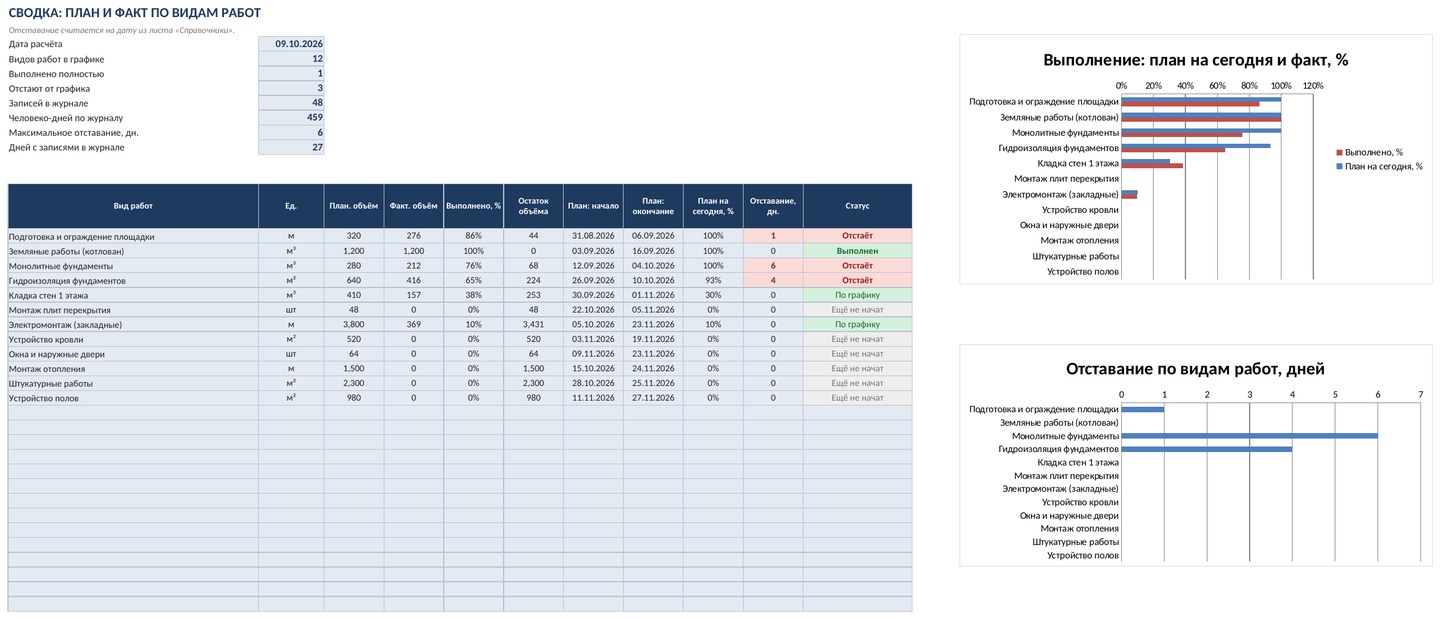The width and height of the screenshot is (1440, 619).
Task: Select the "Отставание по видам работ, дней" chart title
Action: pyautogui.click(x=1196, y=369)
